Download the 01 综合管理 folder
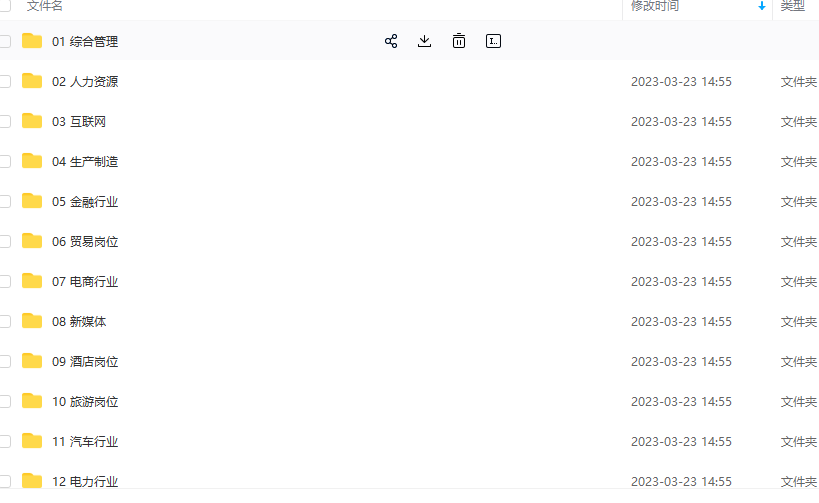The width and height of the screenshot is (819, 503). [424, 41]
